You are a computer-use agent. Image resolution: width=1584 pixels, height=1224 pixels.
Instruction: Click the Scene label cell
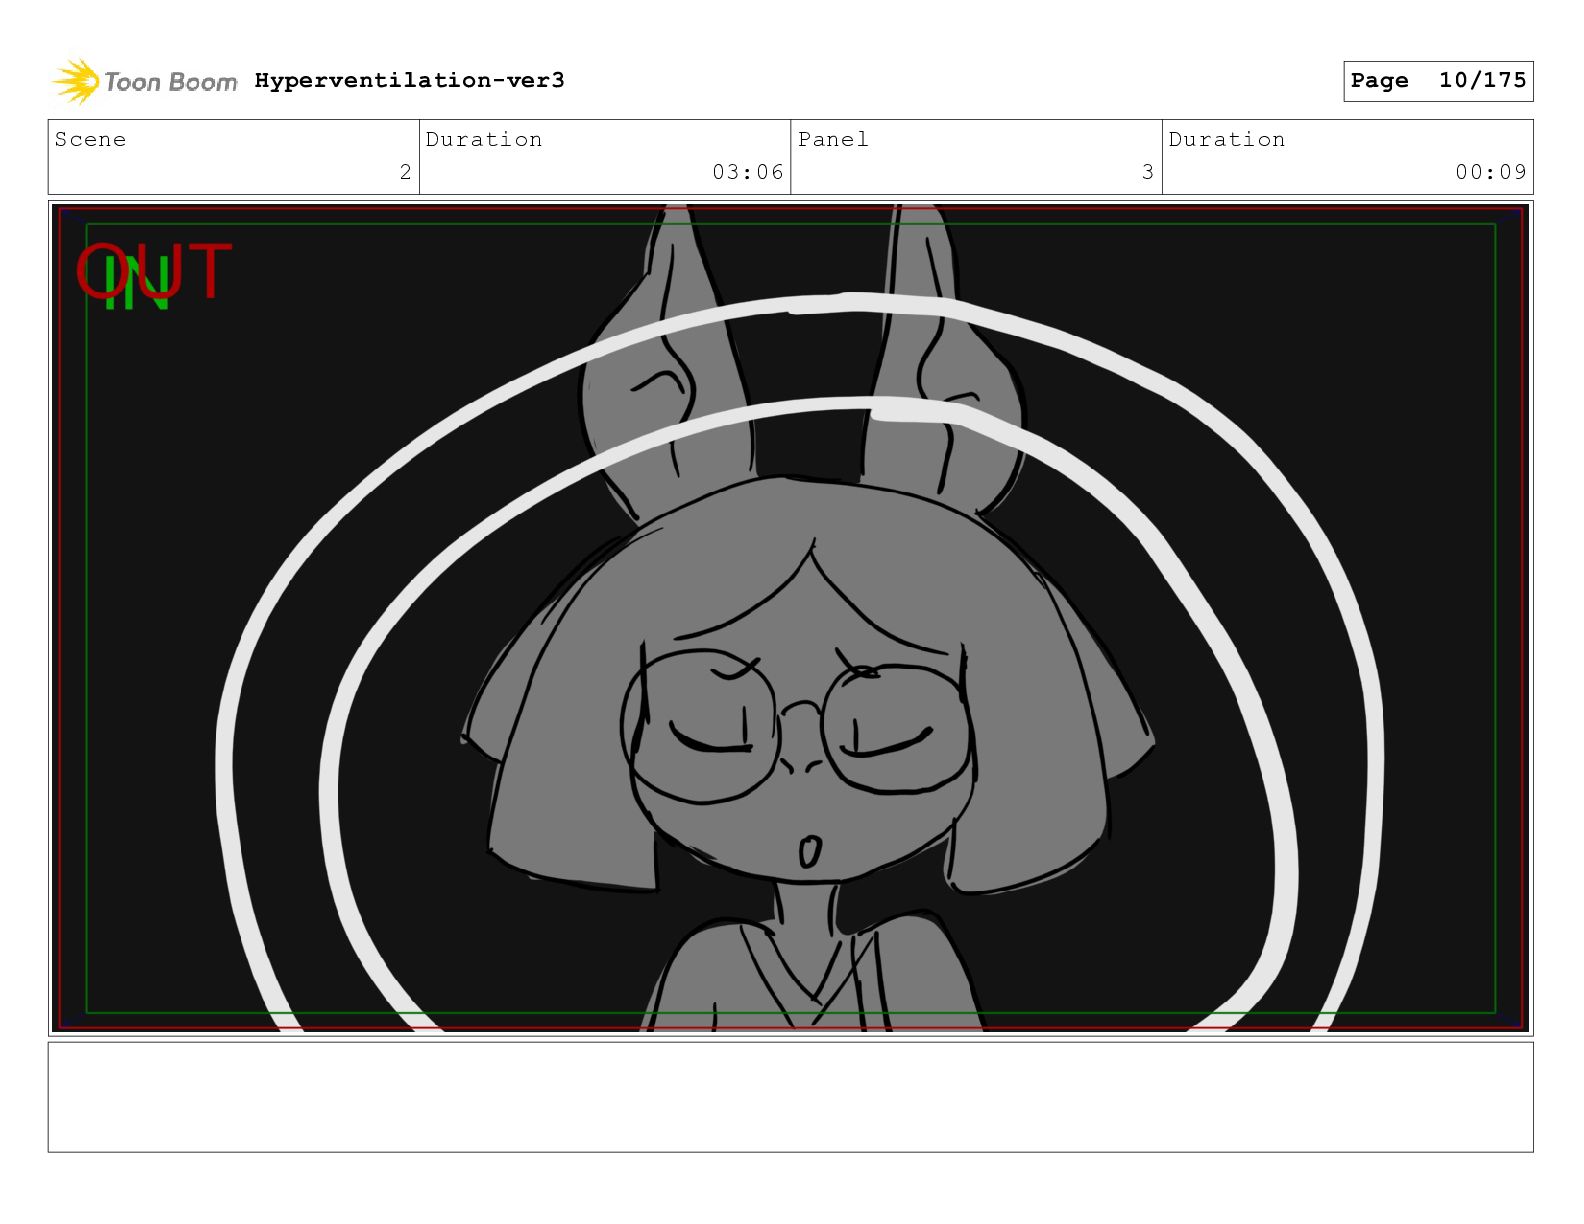pos(234,157)
